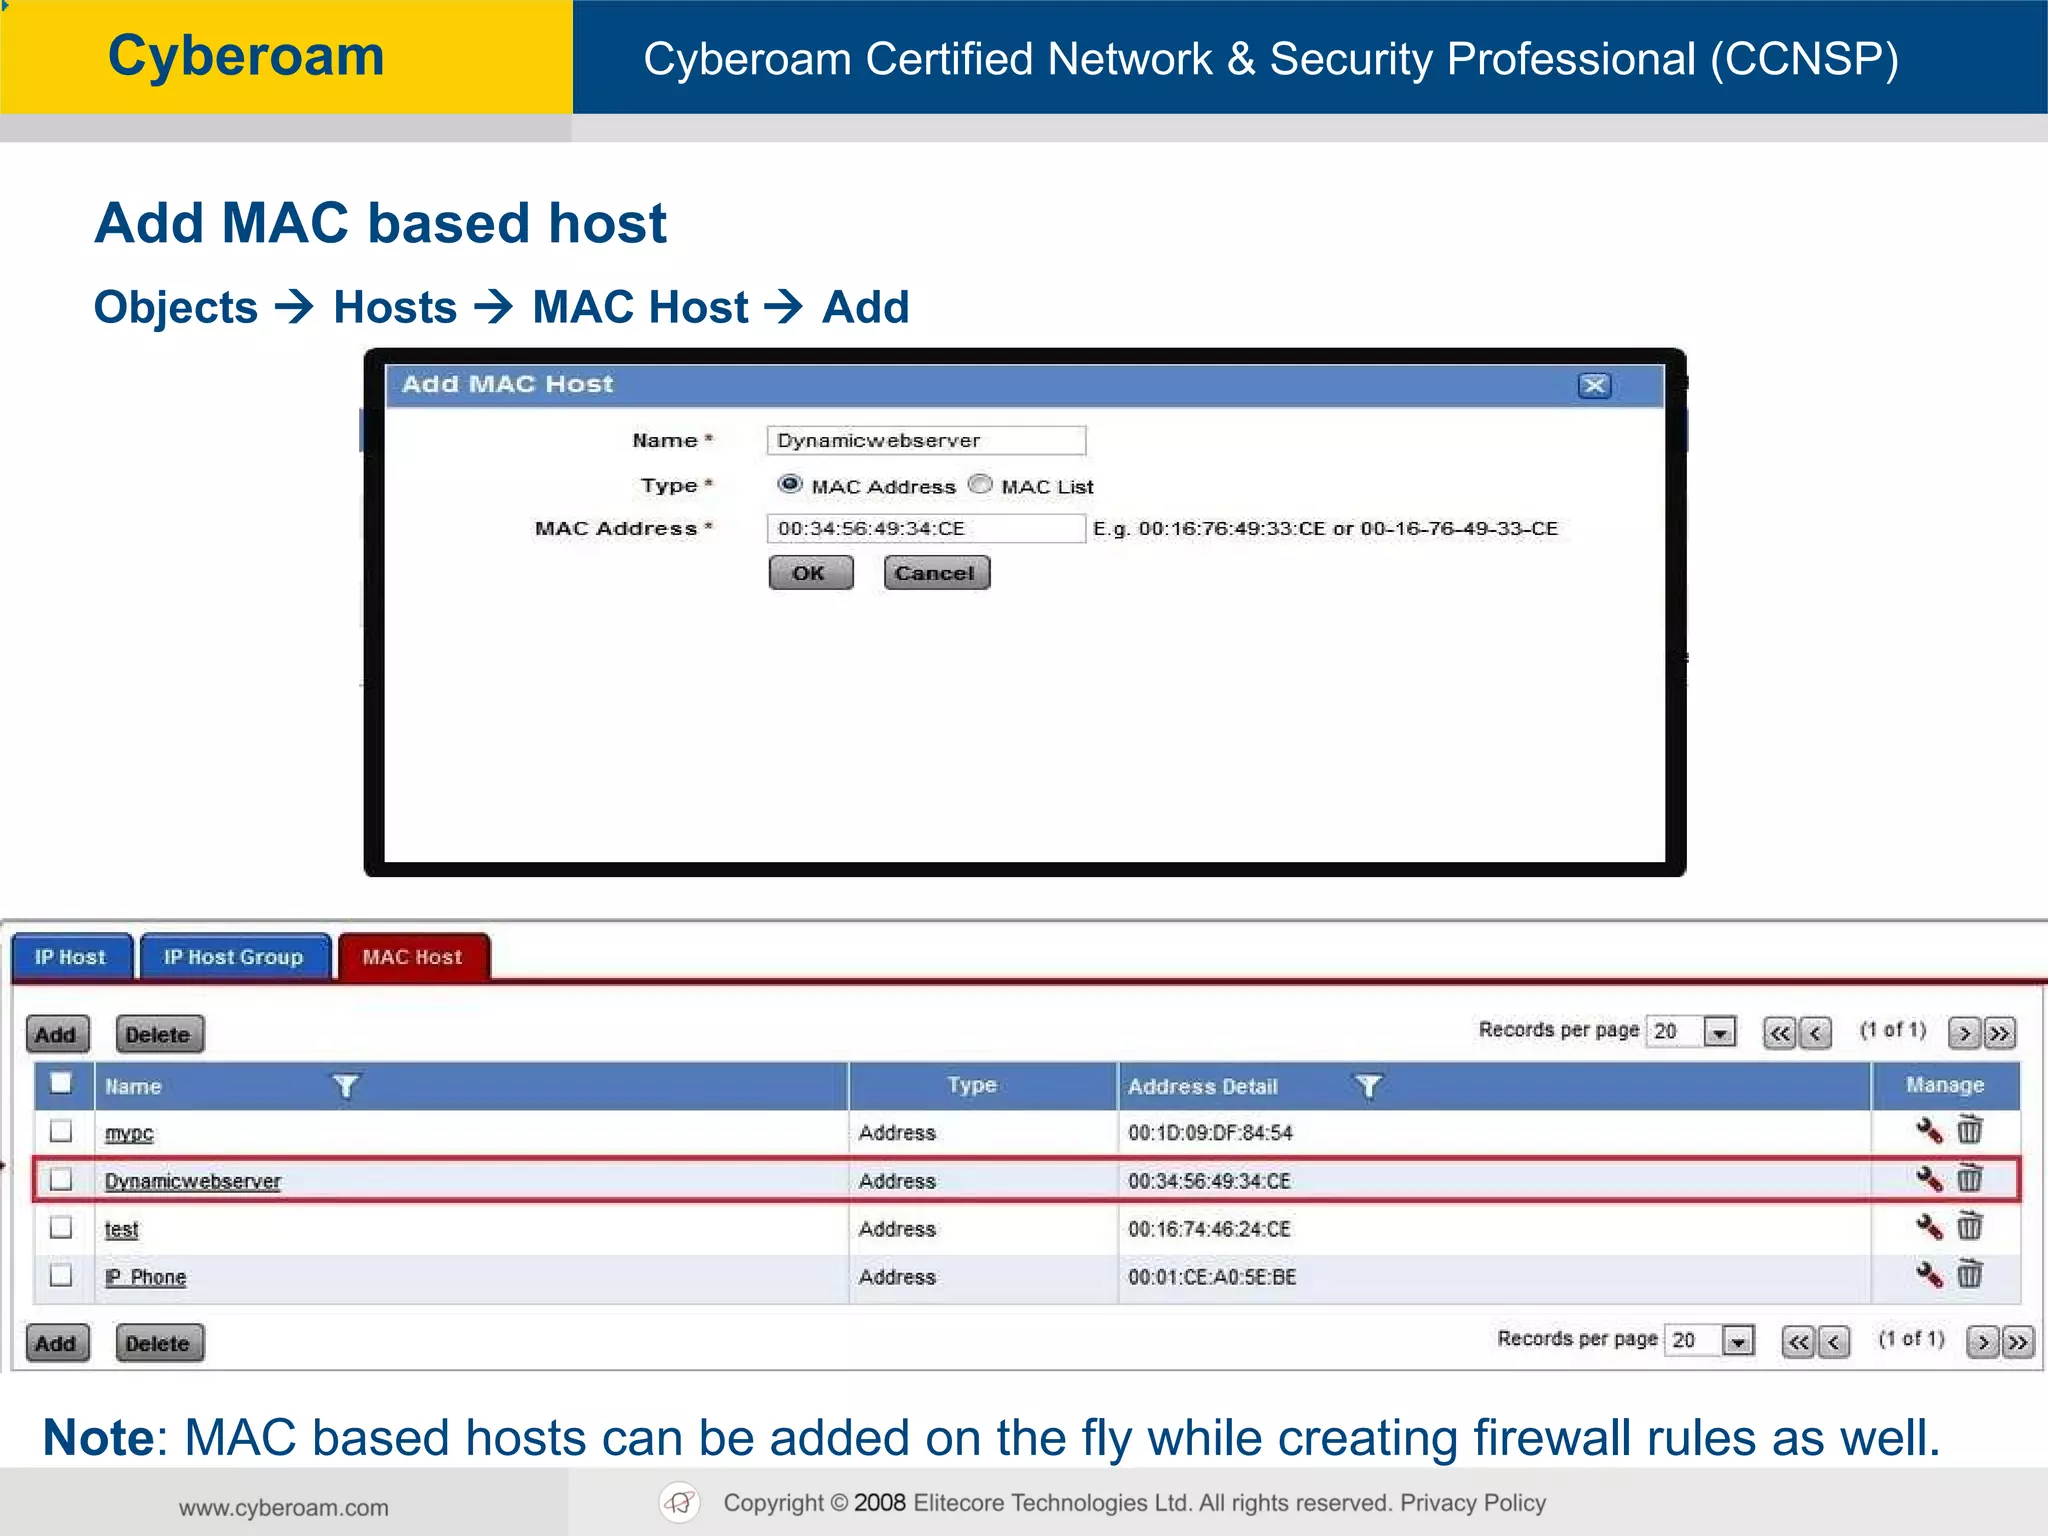Viewport: 2048px width, 1536px height.
Task: Select the MAC Host tab
Action: tap(413, 957)
